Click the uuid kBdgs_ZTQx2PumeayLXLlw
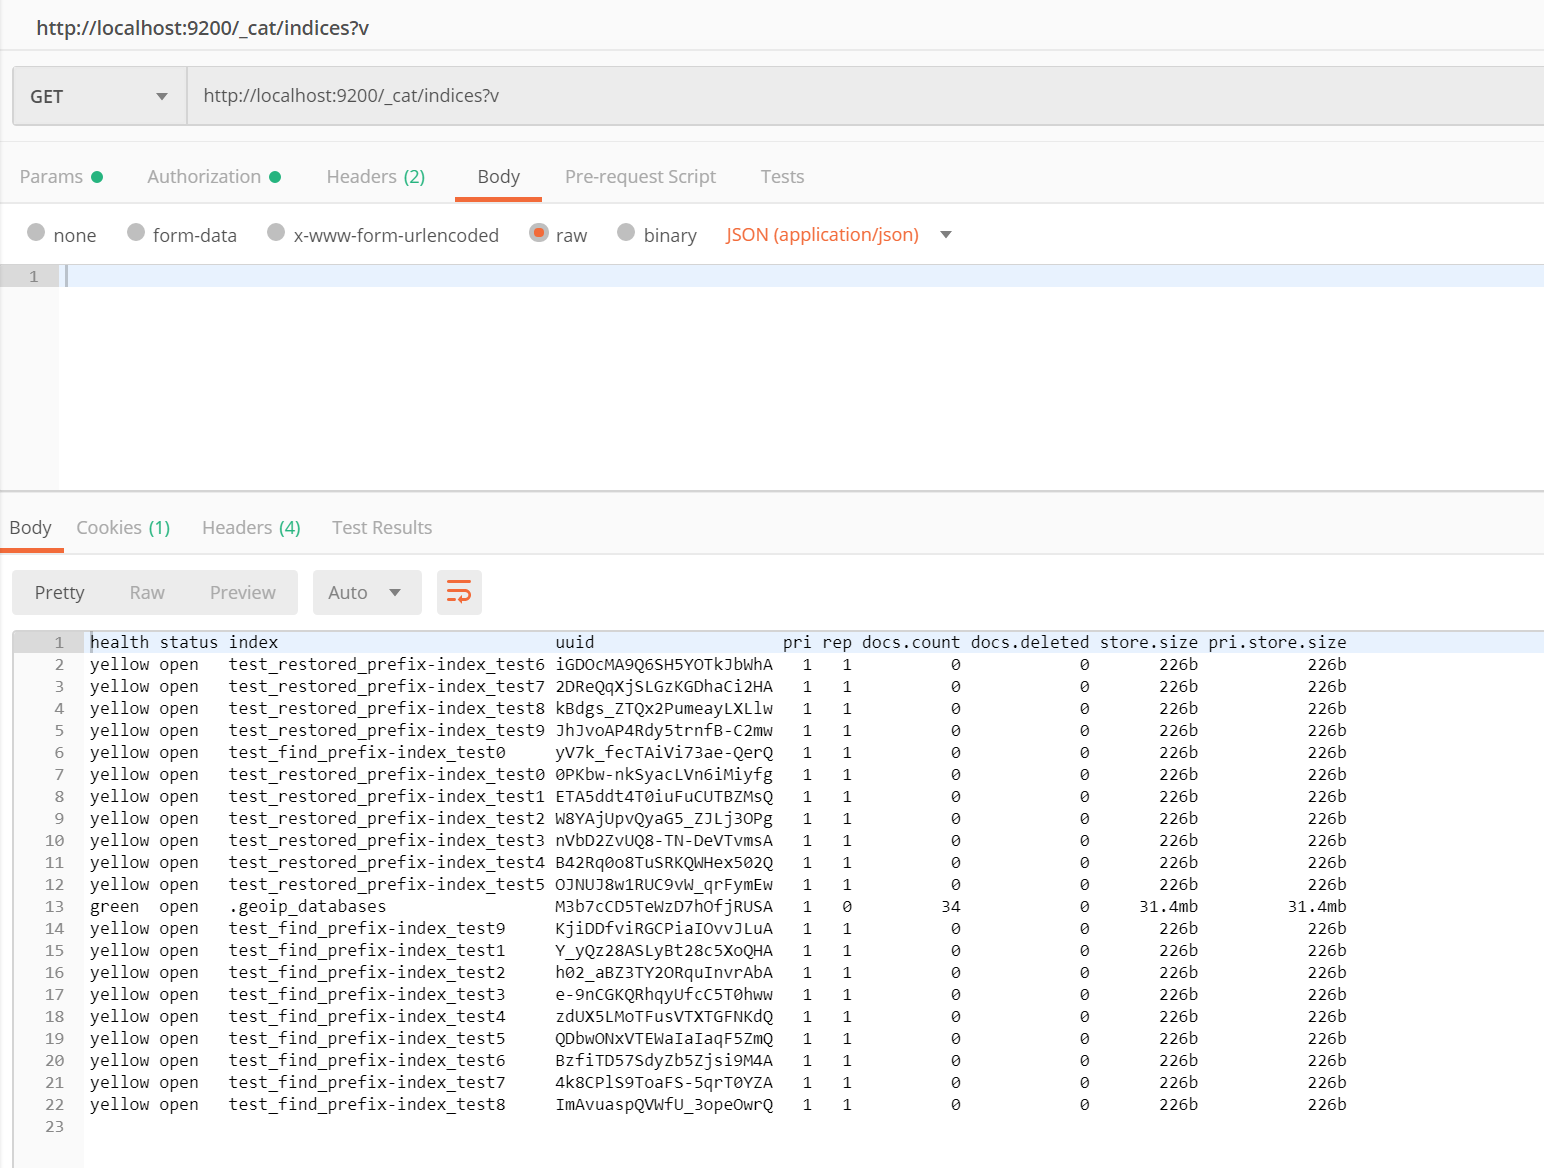 pyautogui.click(x=664, y=708)
